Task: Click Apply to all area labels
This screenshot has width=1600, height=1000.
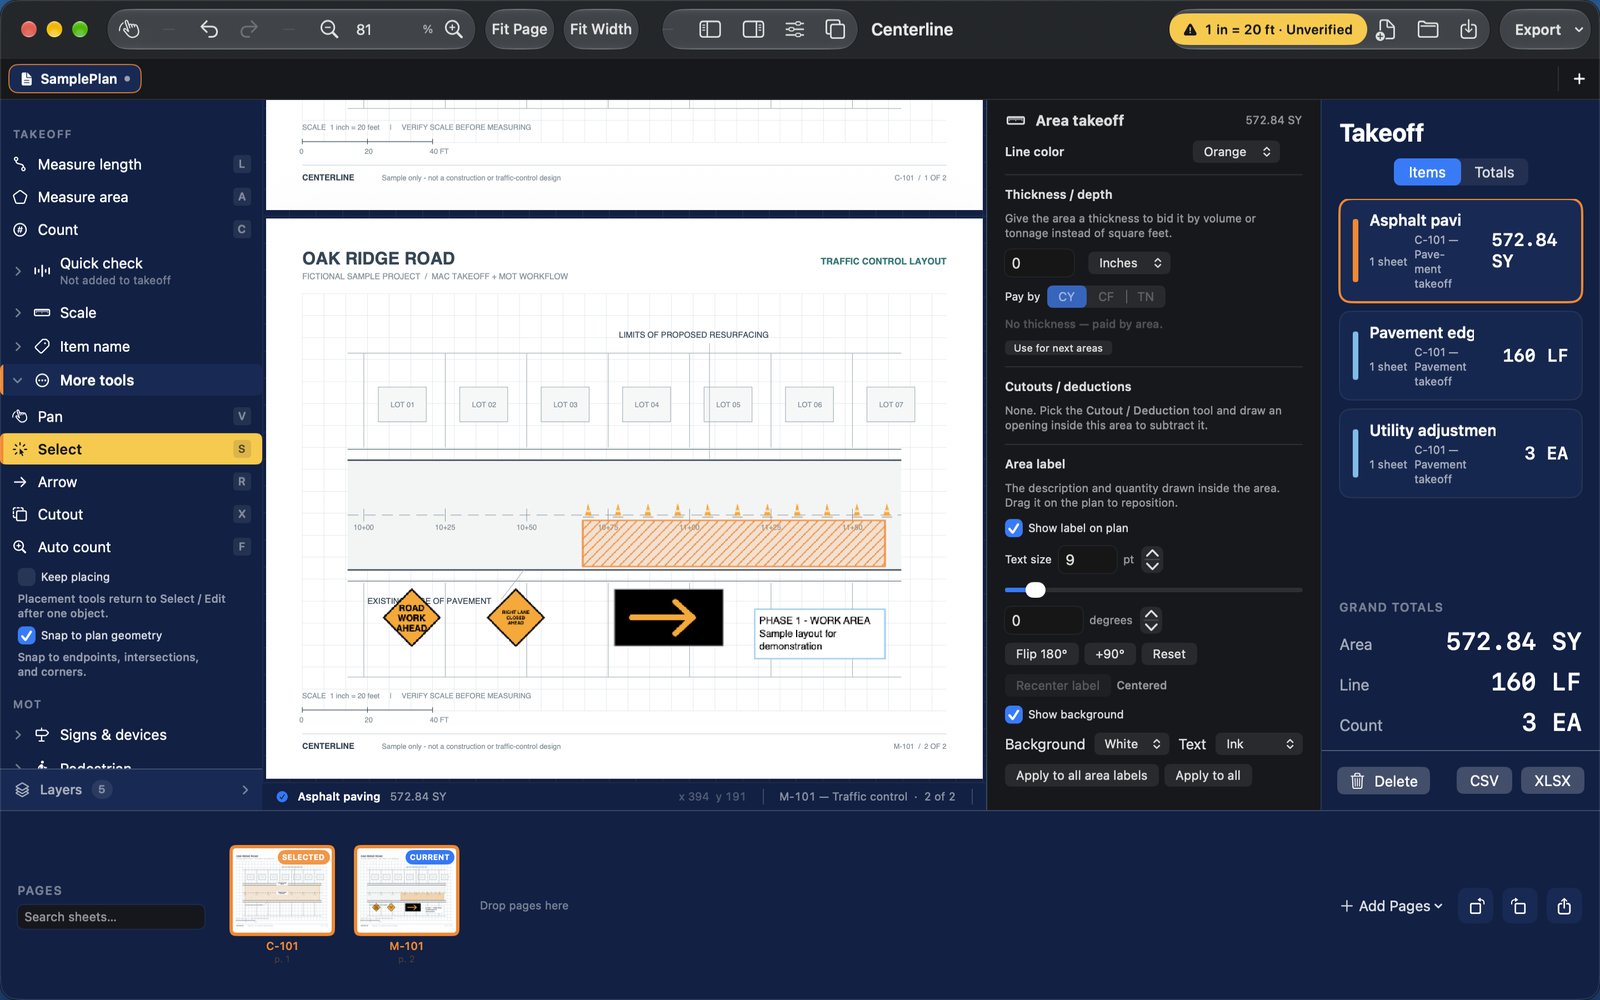Action: click(x=1081, y=775)
